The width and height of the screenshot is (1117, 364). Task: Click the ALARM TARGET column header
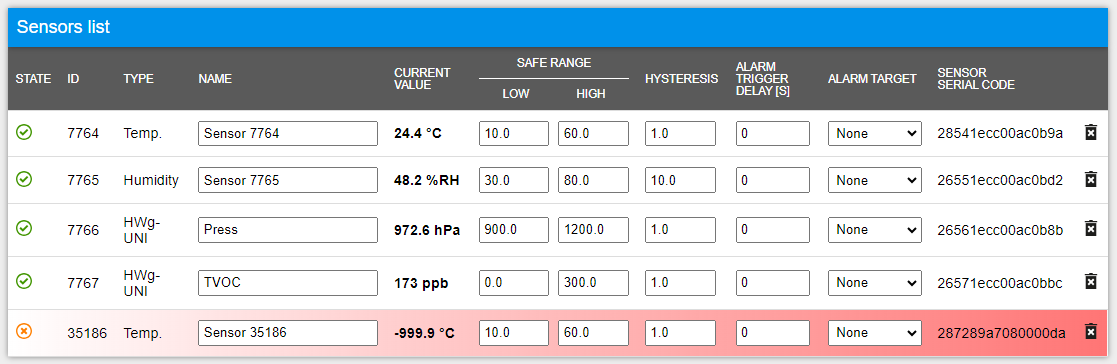872,78
